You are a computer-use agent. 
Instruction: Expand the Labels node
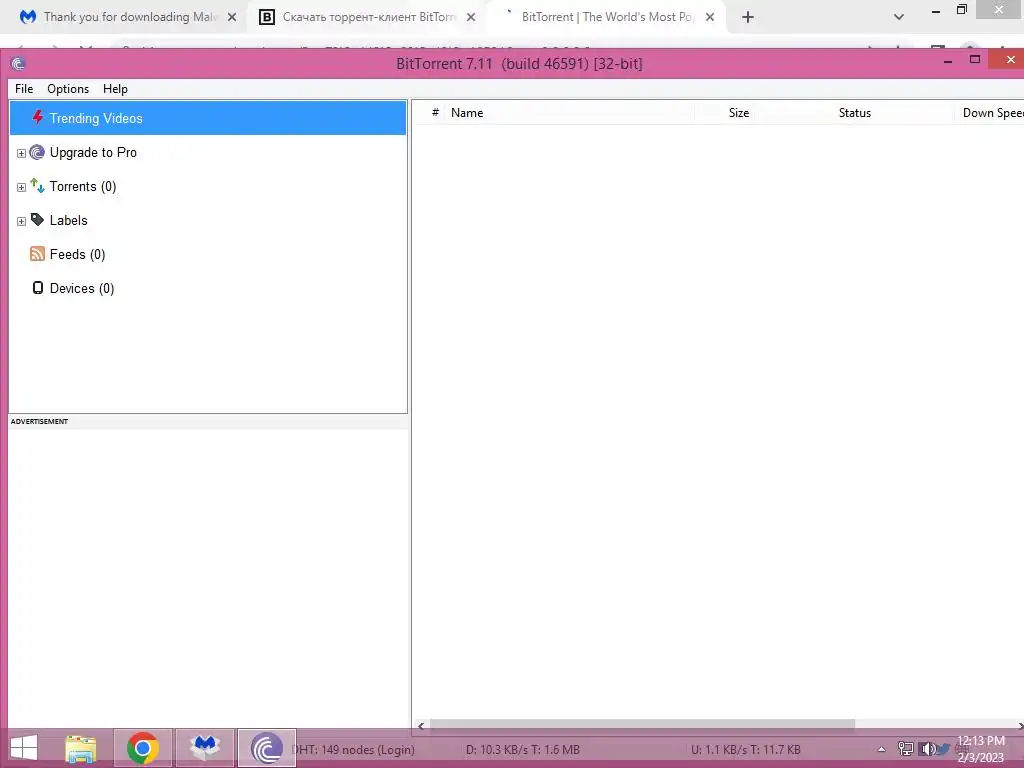tap(21, 221)
